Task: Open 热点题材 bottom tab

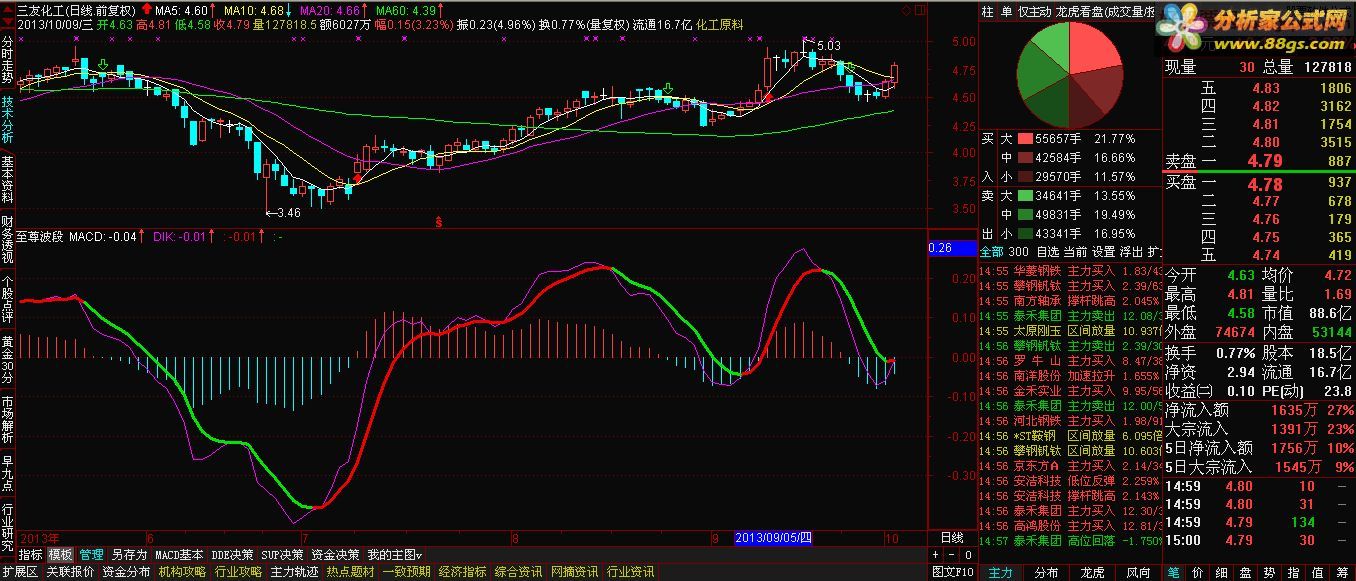Action: tap(350, 572)
